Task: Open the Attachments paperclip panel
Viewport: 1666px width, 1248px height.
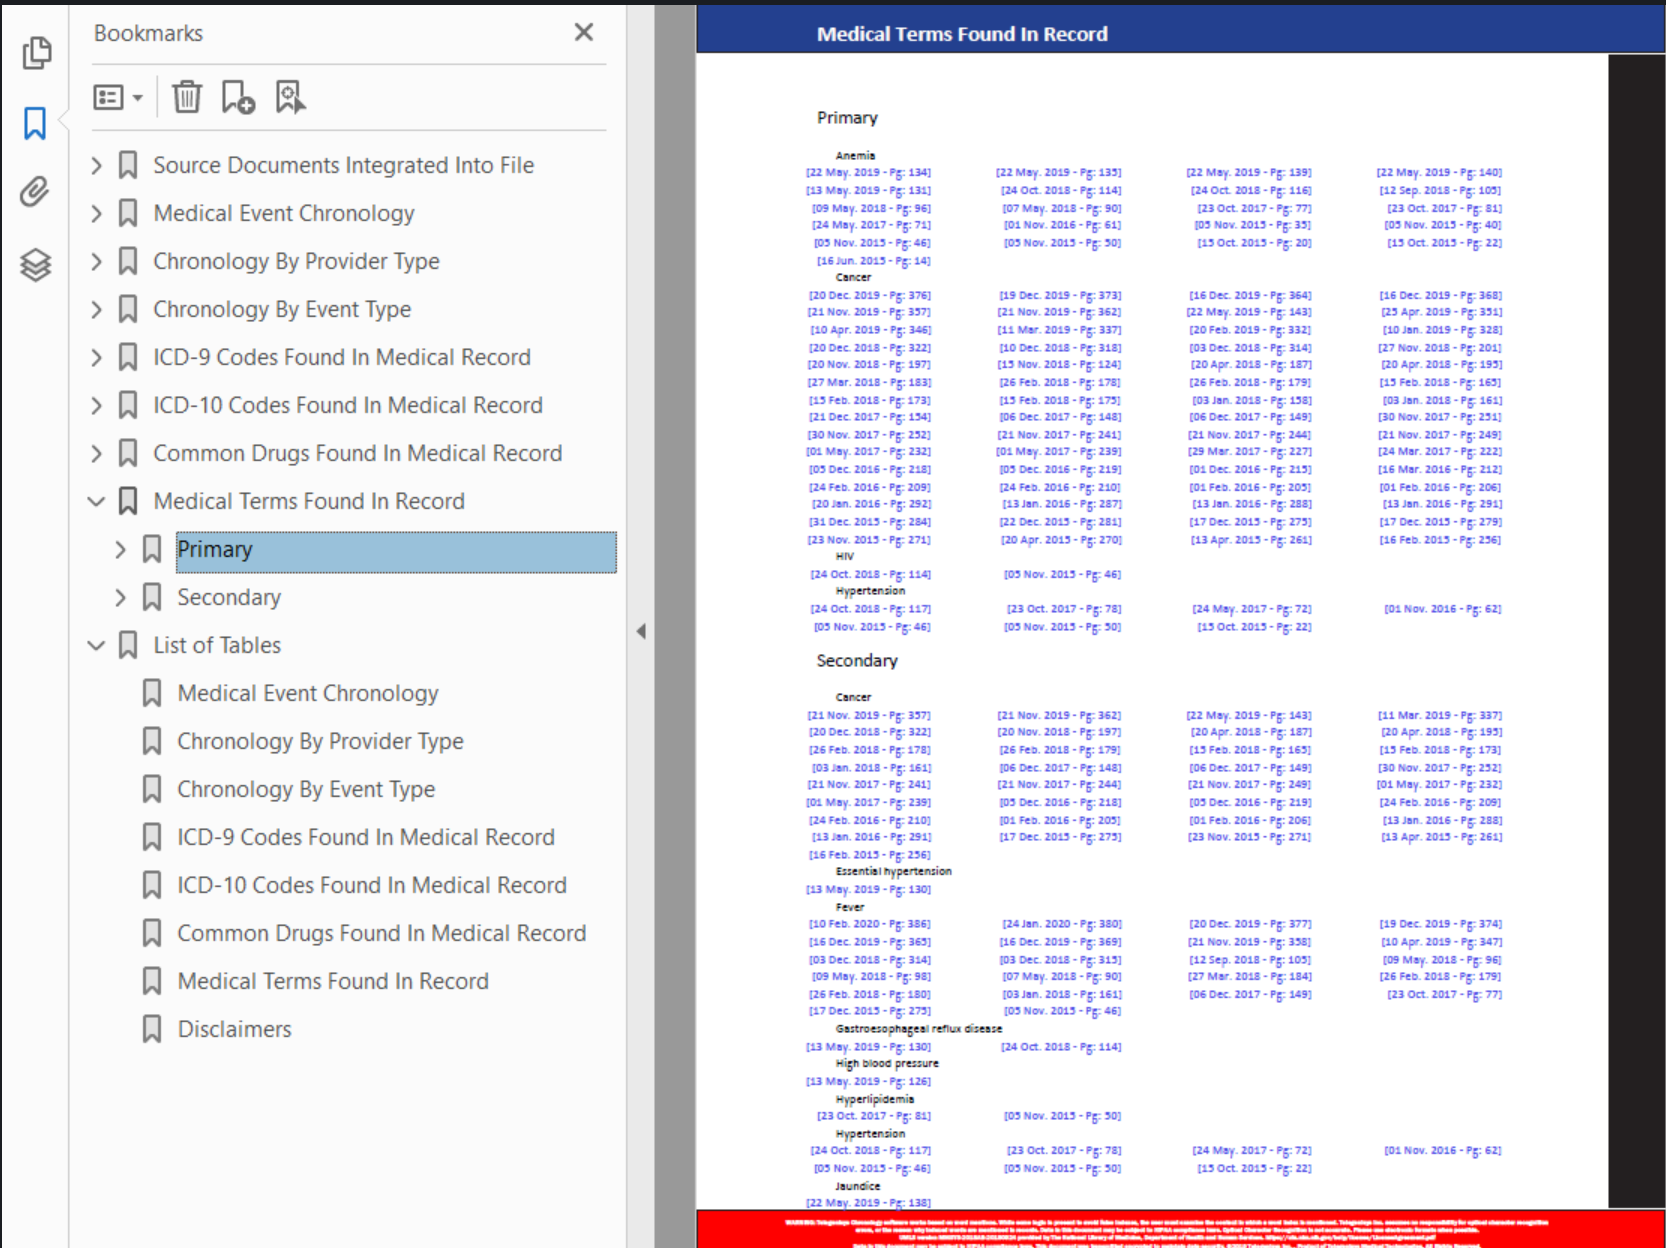Action: (35, 191)
